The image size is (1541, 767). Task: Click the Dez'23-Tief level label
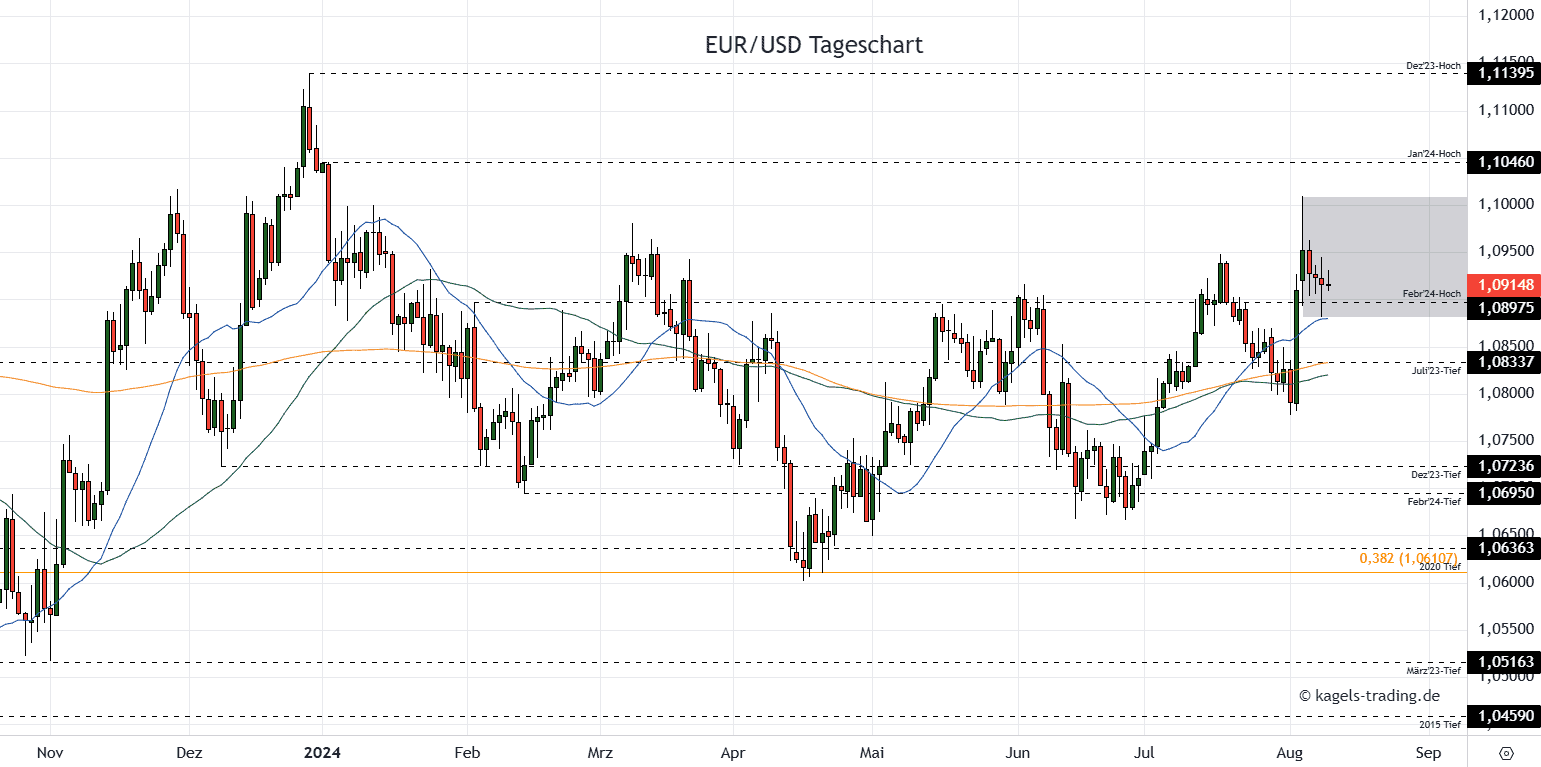tap(1436, 474)
